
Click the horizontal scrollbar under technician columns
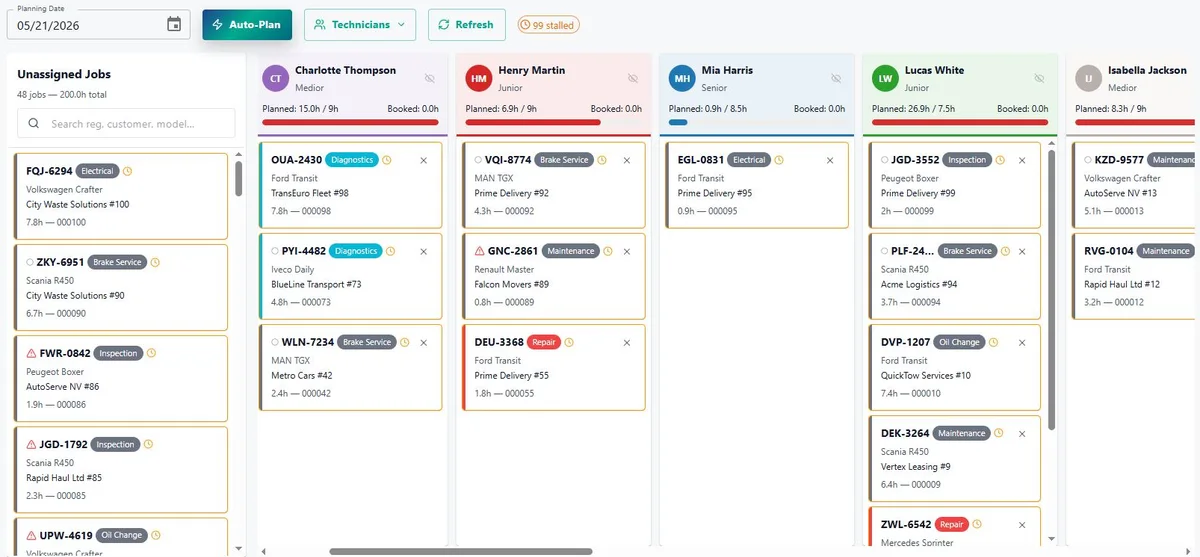[x=460, y=551]
